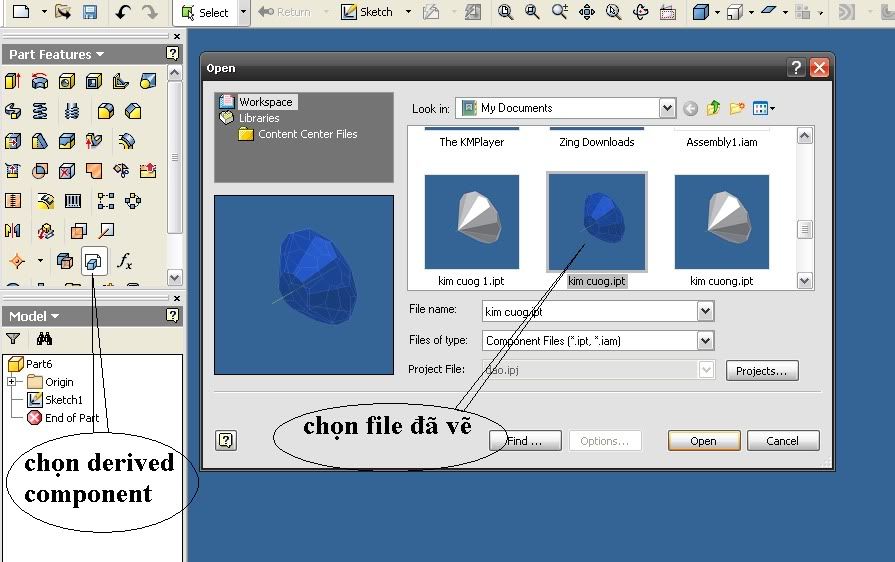Image resolution: width=895 pixels, height=562 pixels.
Task: Select the kim cuong.ipt thumbnail
Action: [x=721, y=222]
